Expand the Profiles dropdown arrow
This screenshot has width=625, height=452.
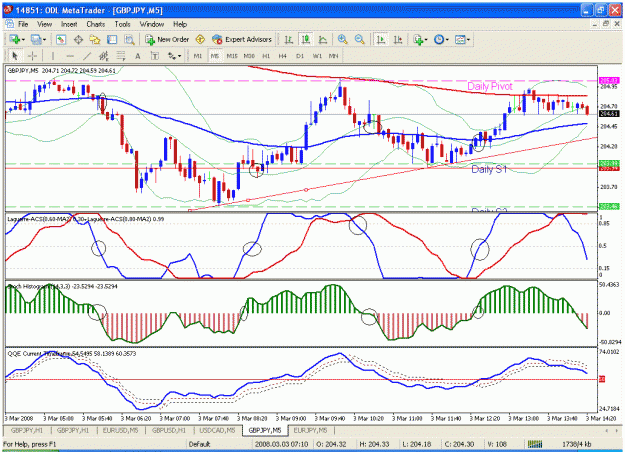point(44,39)
